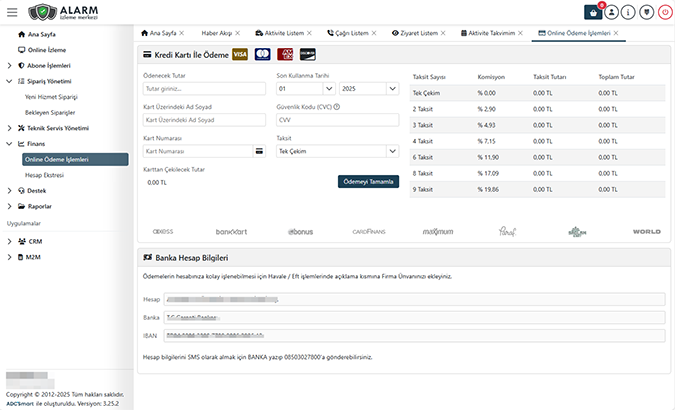Viewport: 675px width, 410px height.
Task: Open the info icon in header
Action: pos(628,13)
